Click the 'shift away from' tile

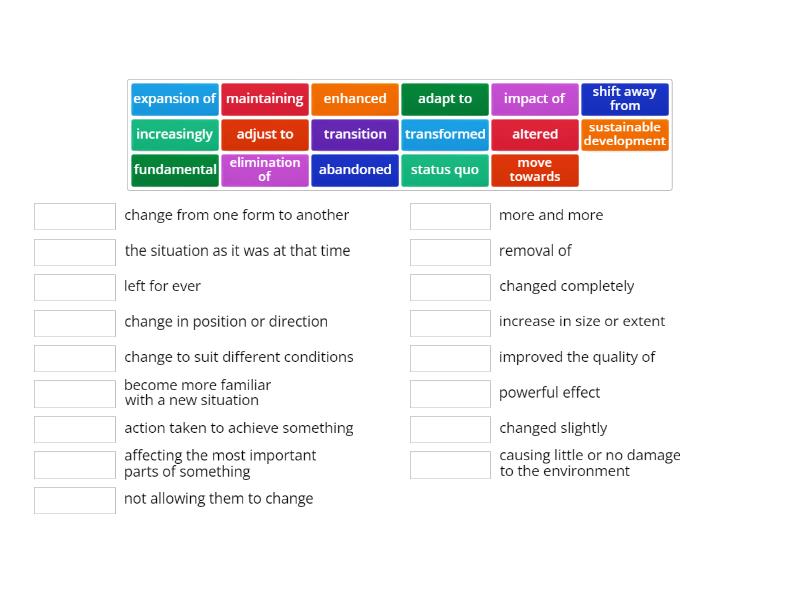(625, 99)
